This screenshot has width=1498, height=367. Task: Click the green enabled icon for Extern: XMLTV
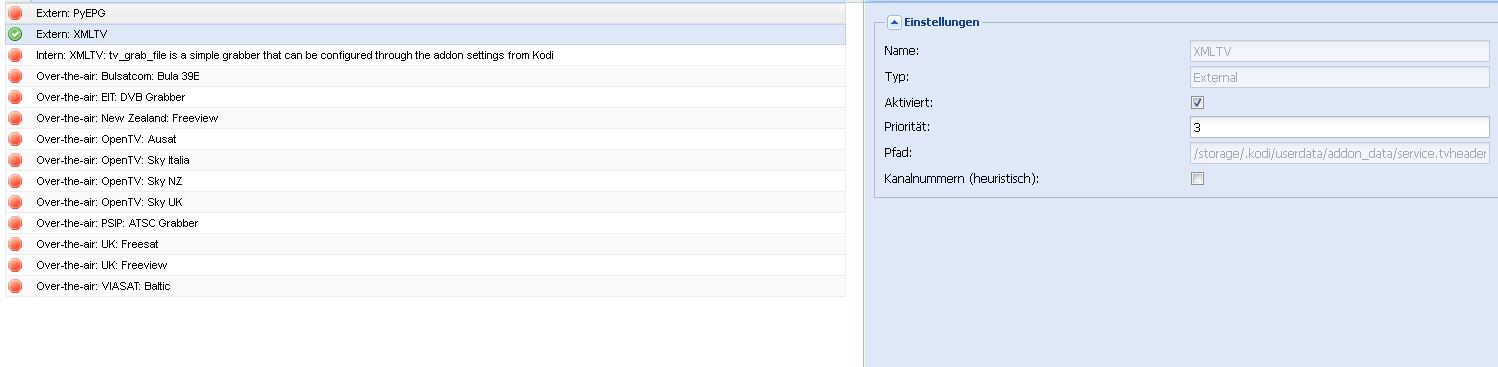click(15, 34)
